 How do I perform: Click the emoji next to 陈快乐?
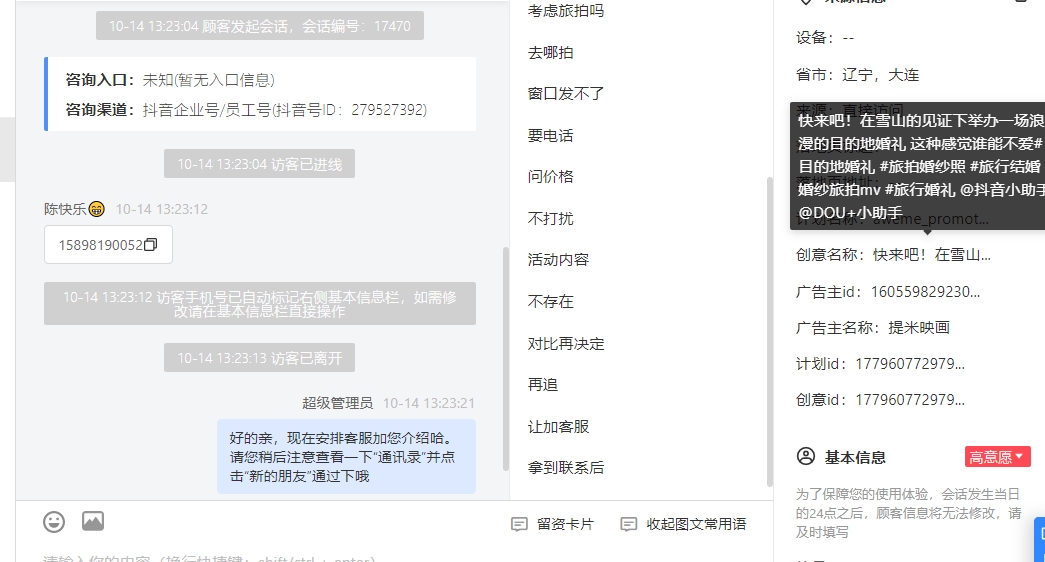point(97,209)
